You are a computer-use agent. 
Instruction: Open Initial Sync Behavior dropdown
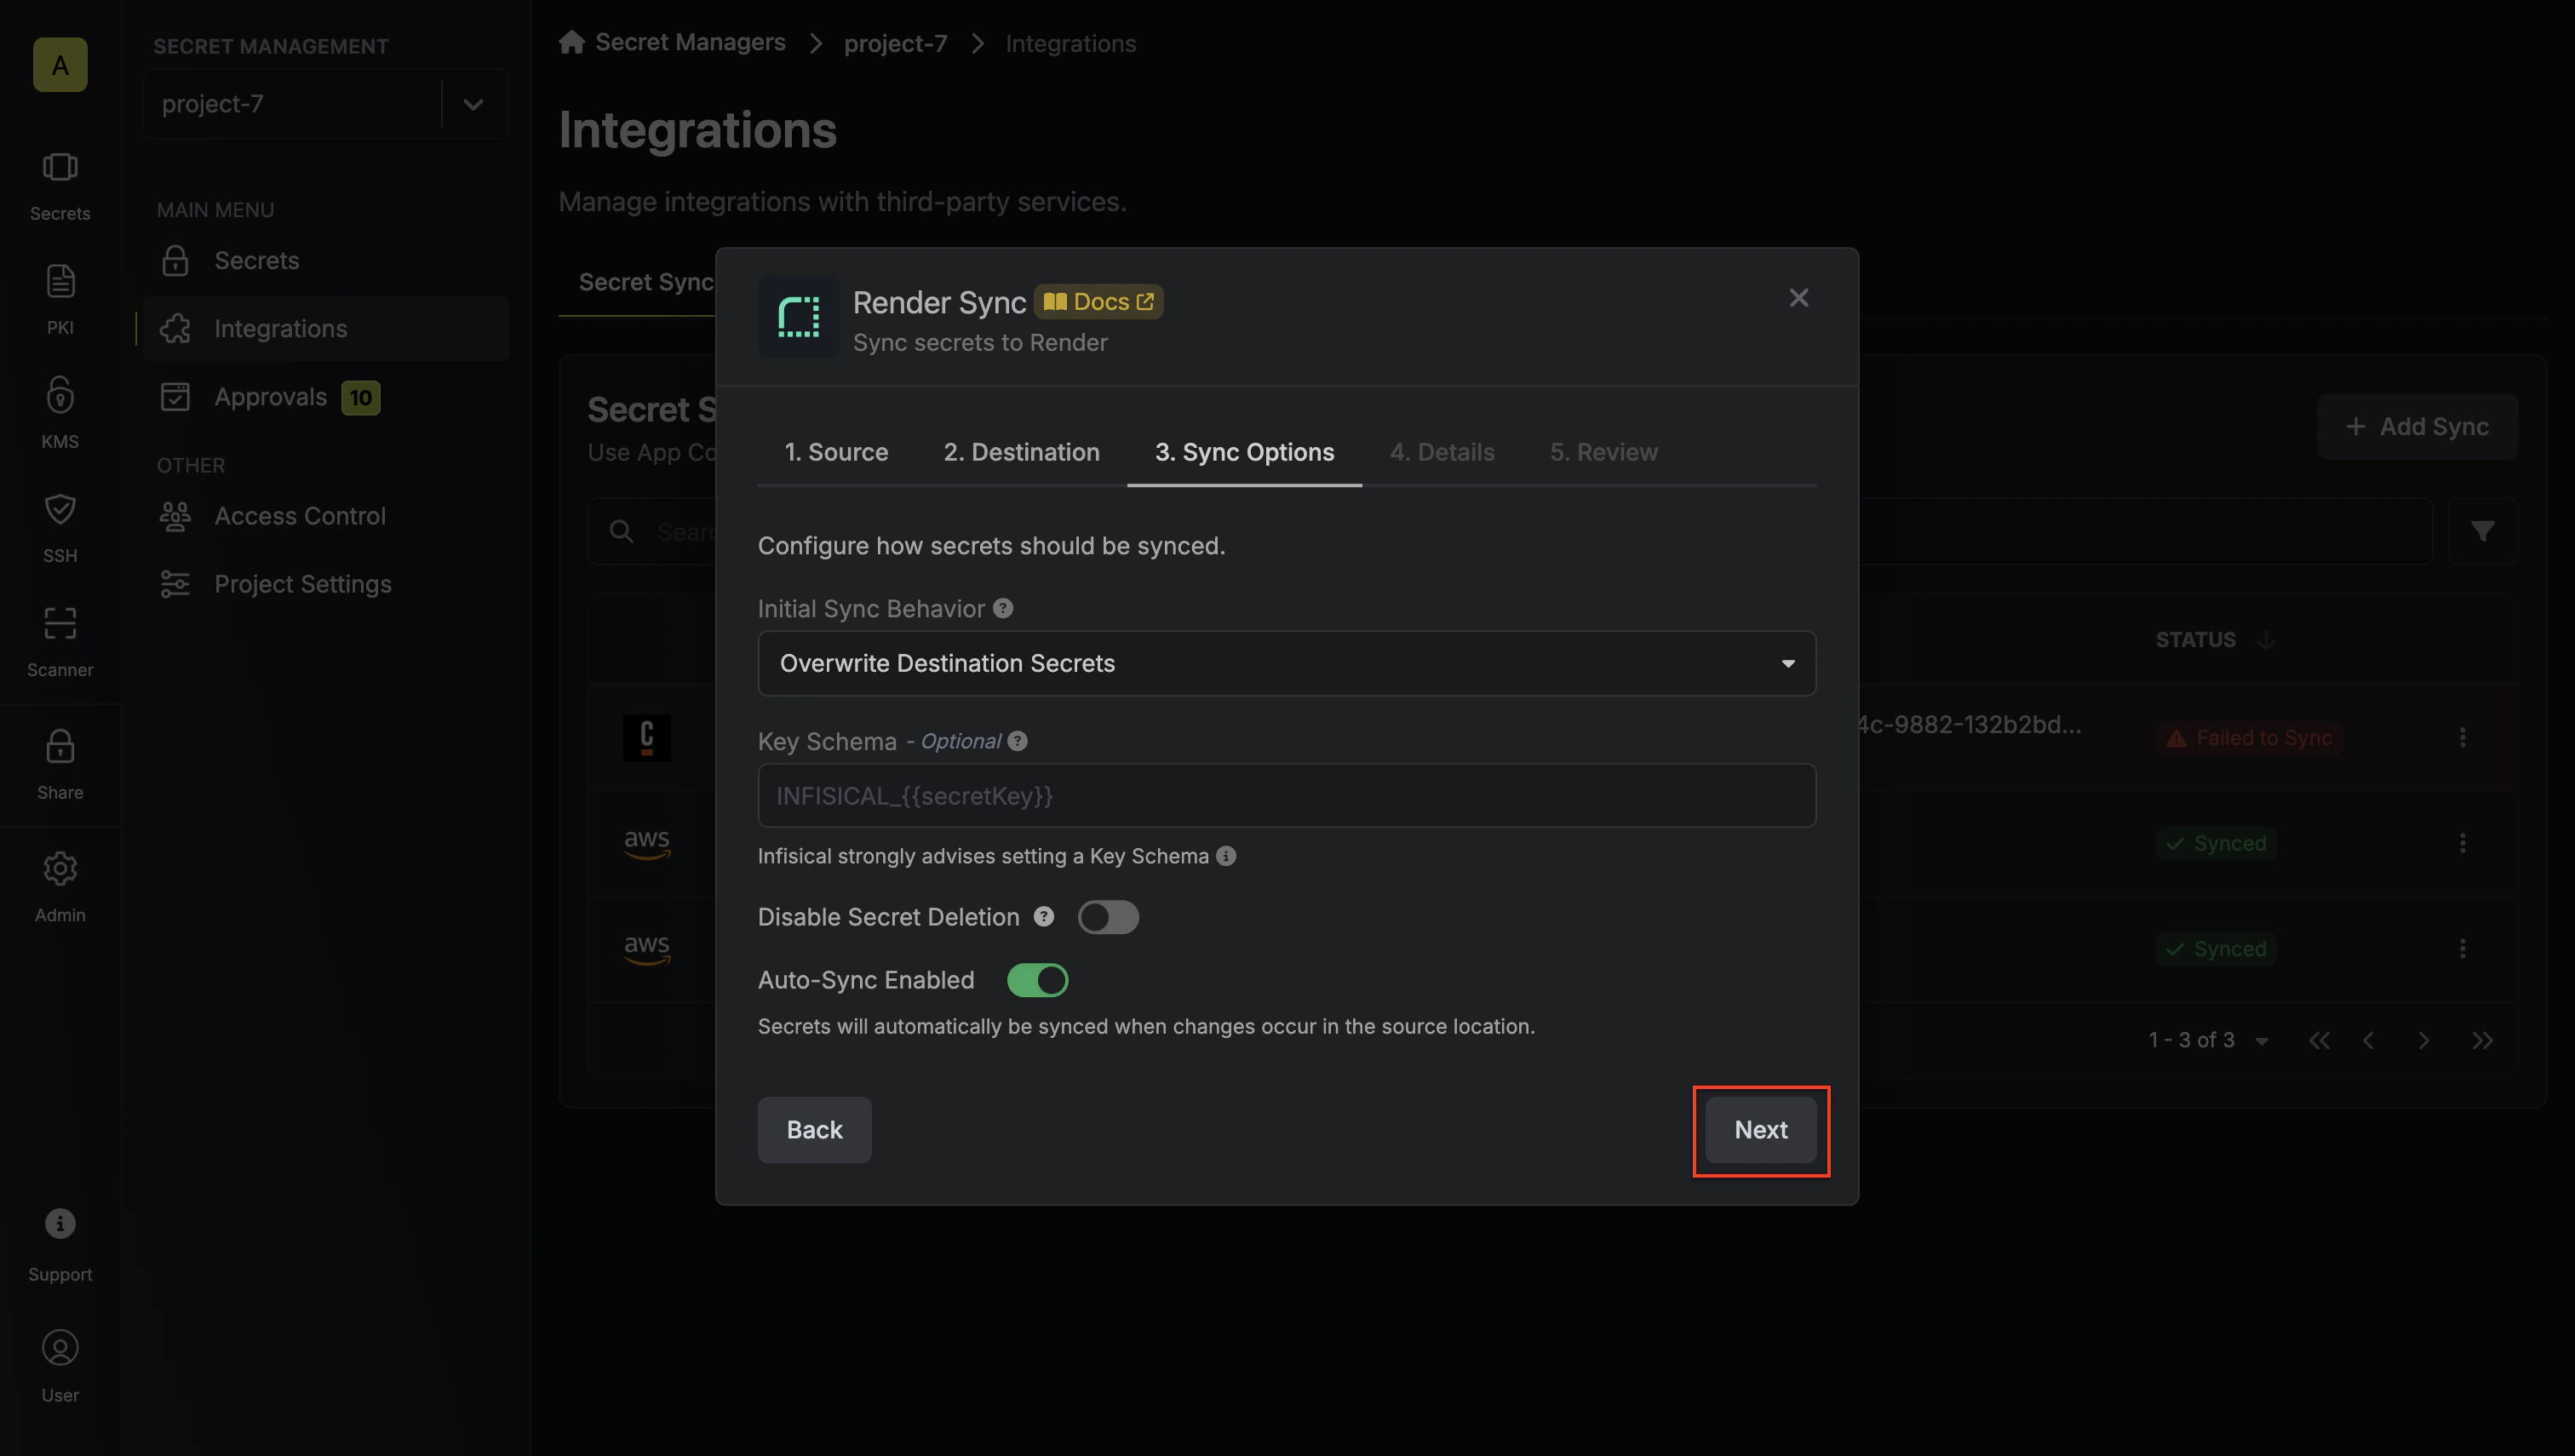pyautogui.click(x=1287, y=663)
